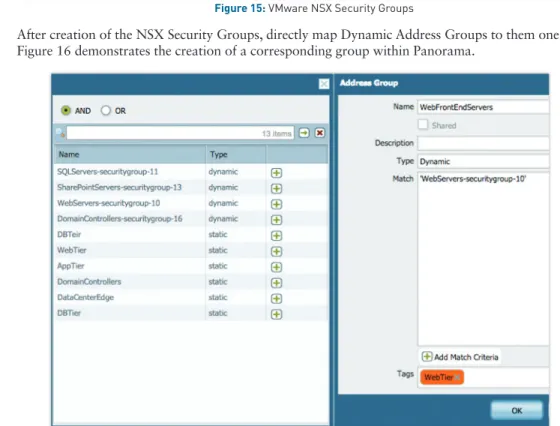This screenshot has height=426, width=560.
Task: Click the OK button
Action: point(517,410)
